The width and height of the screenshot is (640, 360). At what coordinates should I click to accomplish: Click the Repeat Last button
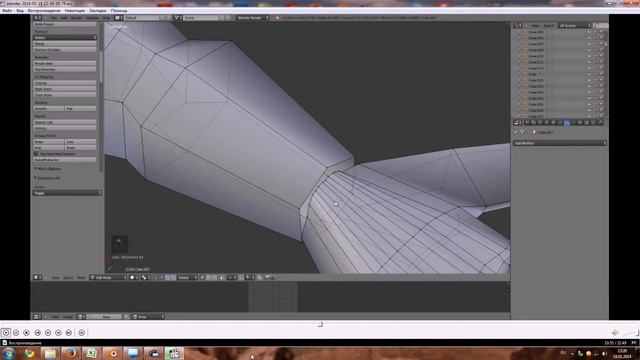click(x=64, y=122)
